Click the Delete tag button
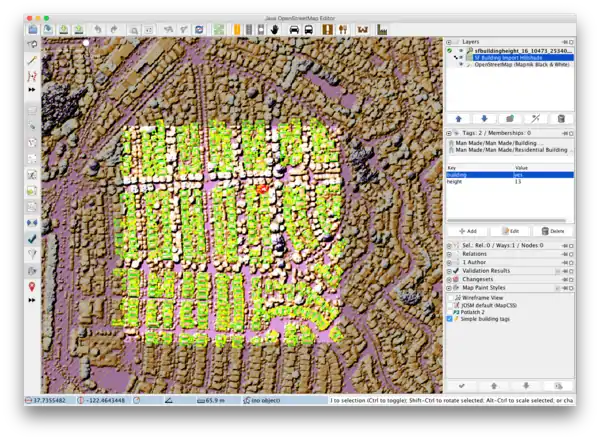The width and height of the screenshot is (600, 440). (552, 231)
